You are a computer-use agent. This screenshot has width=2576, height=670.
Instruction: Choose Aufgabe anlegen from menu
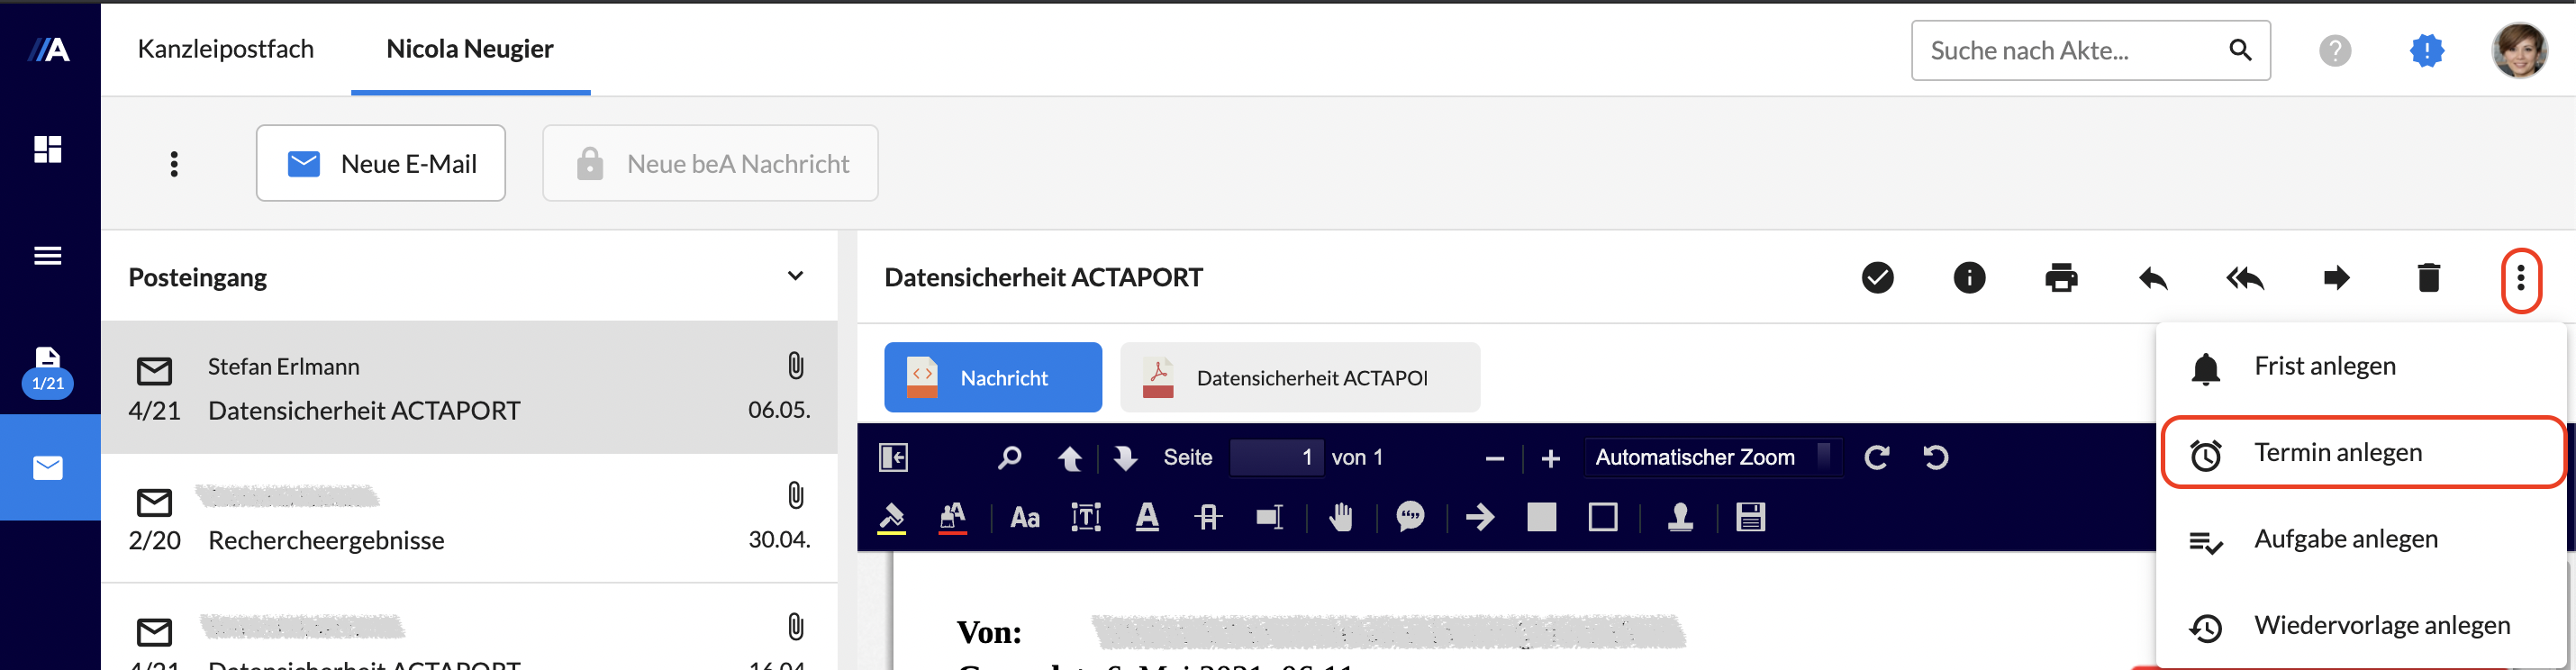[x=2360, y=540]
